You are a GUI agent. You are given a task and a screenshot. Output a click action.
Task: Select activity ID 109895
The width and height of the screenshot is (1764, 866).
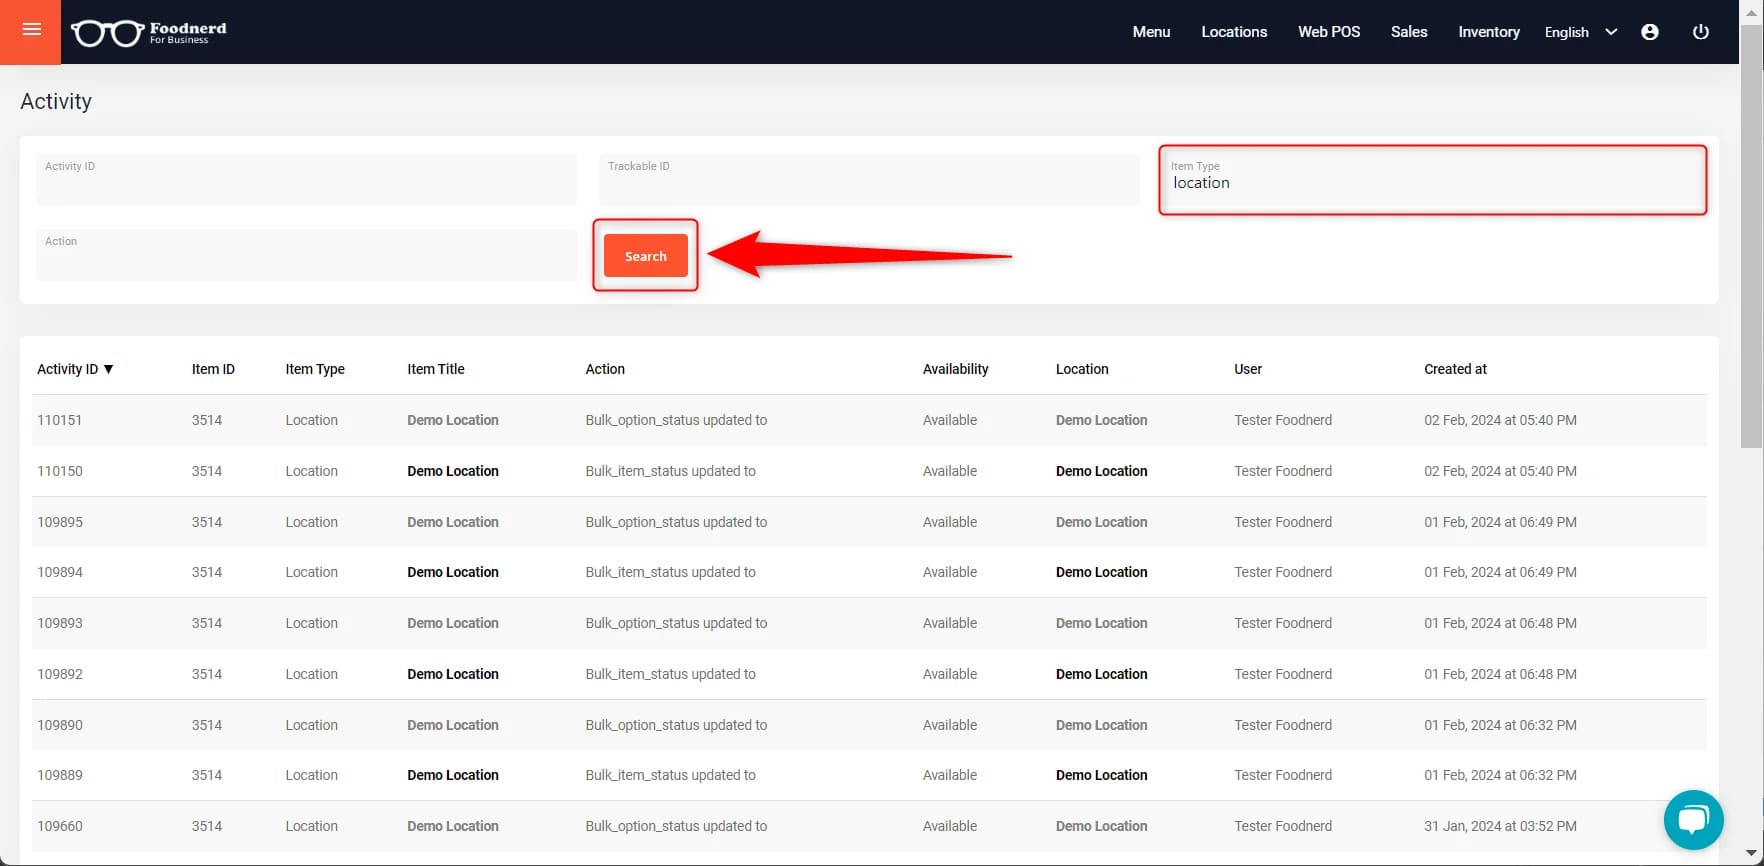60,522
